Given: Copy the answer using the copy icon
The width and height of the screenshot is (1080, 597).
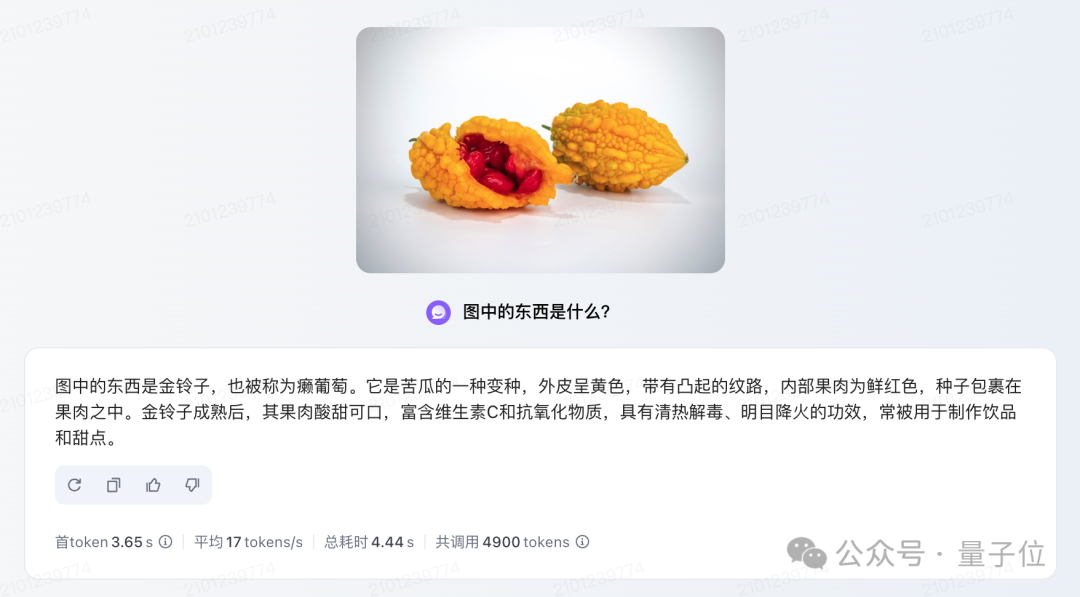Looking at the screenshot, I should click(114, 485).
